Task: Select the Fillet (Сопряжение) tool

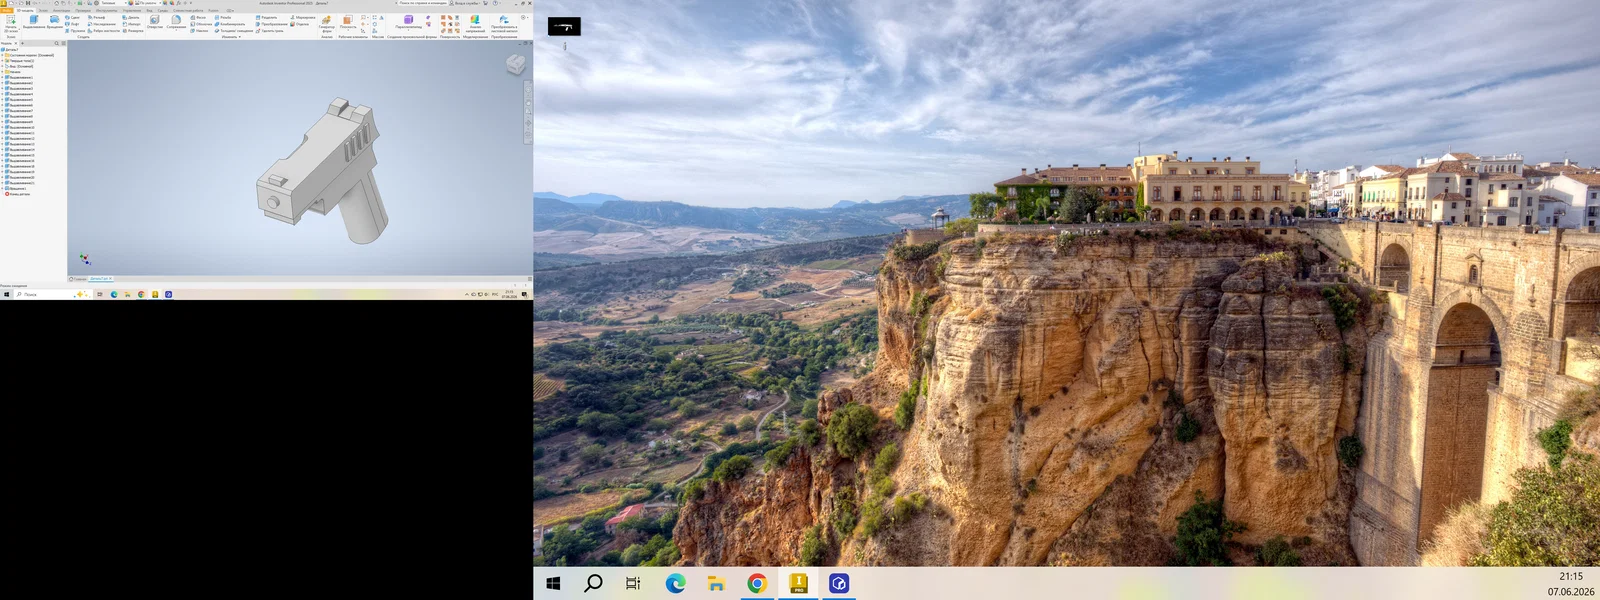Action: point(176,22)
